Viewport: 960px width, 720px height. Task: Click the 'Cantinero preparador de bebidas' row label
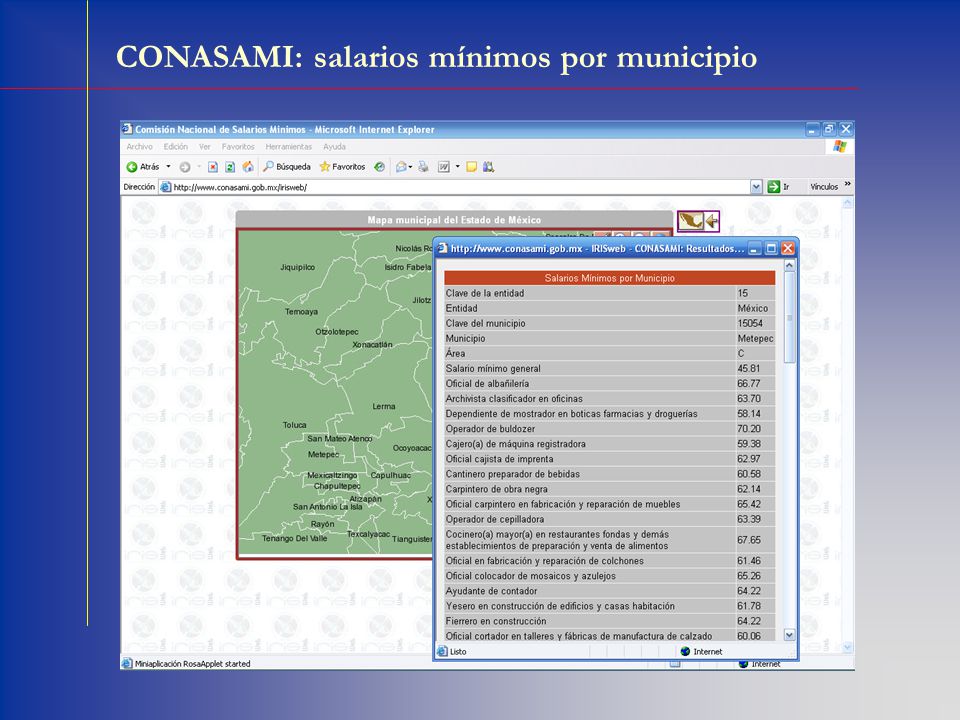(512, 474)
